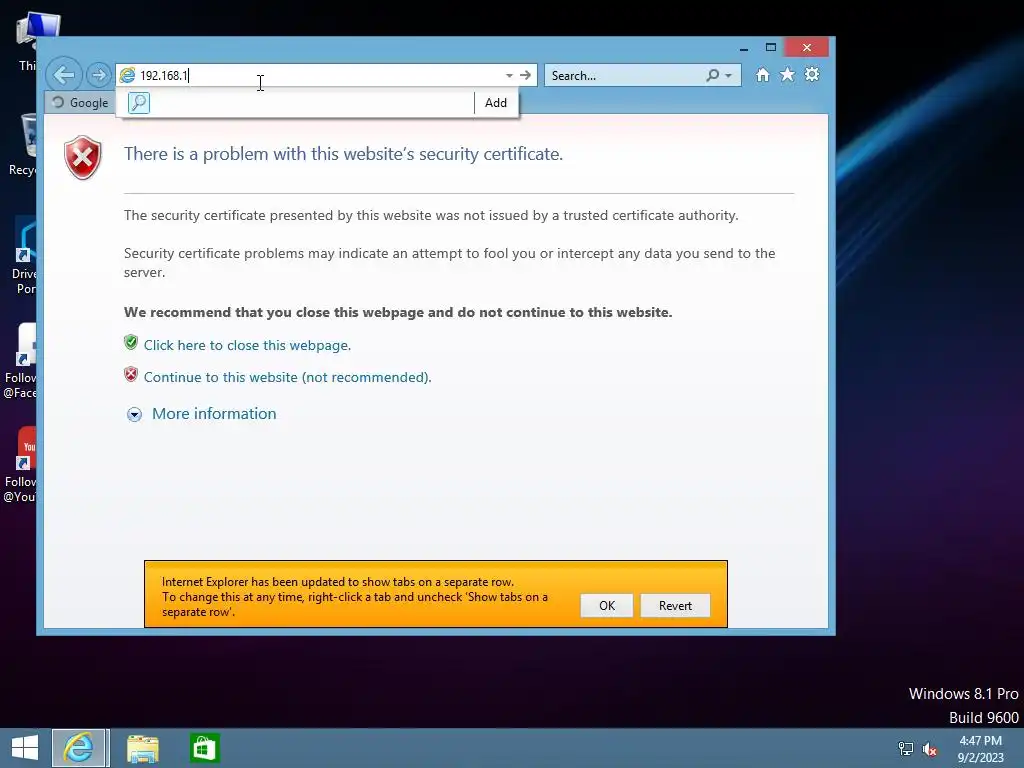Click the Add button in the suggestion dropdown

(x=496, y=103)
